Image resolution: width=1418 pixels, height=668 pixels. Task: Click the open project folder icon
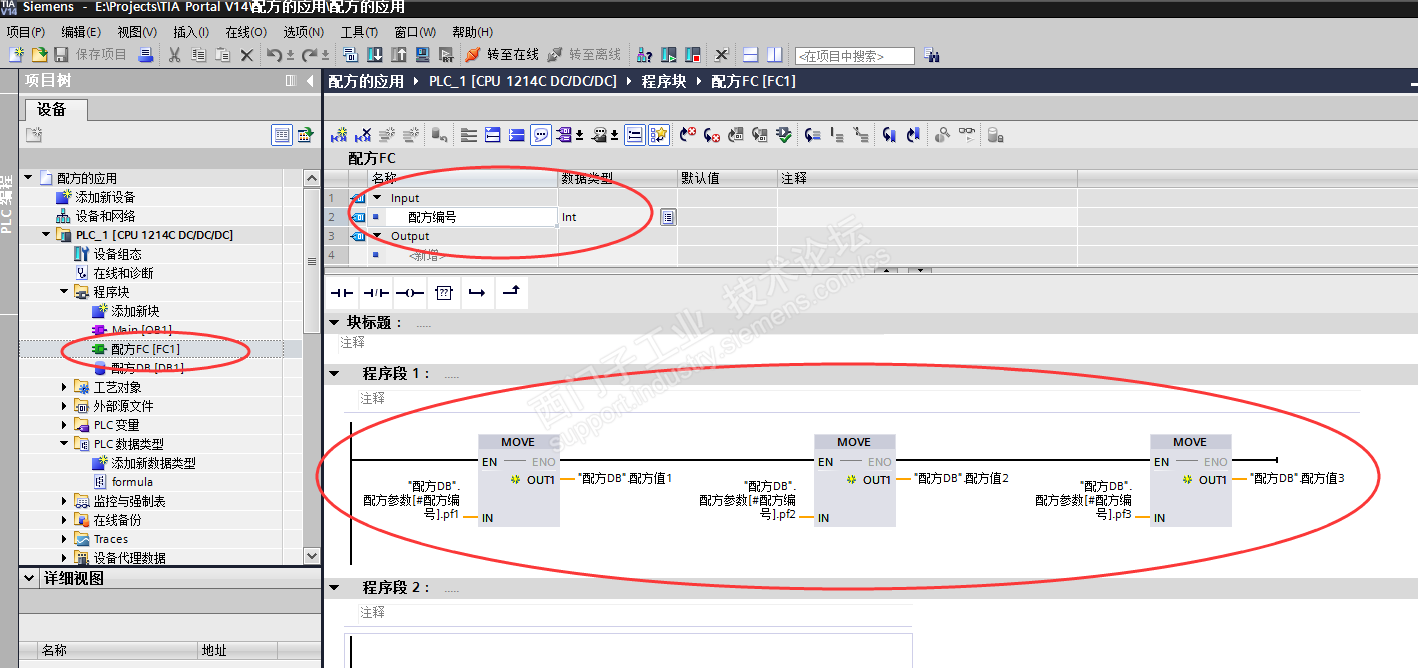pyautogui.click(x=39, y=54)
